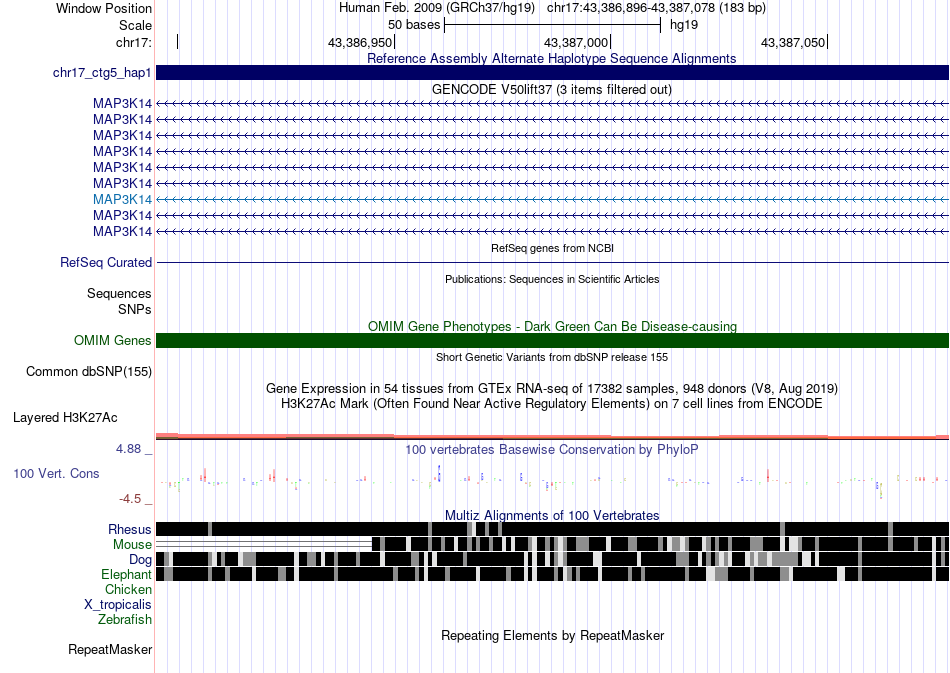Click the chr17_ctg5_hap1 track label
The height and width of the screenshot is (673, 950).
click(102, 73)
